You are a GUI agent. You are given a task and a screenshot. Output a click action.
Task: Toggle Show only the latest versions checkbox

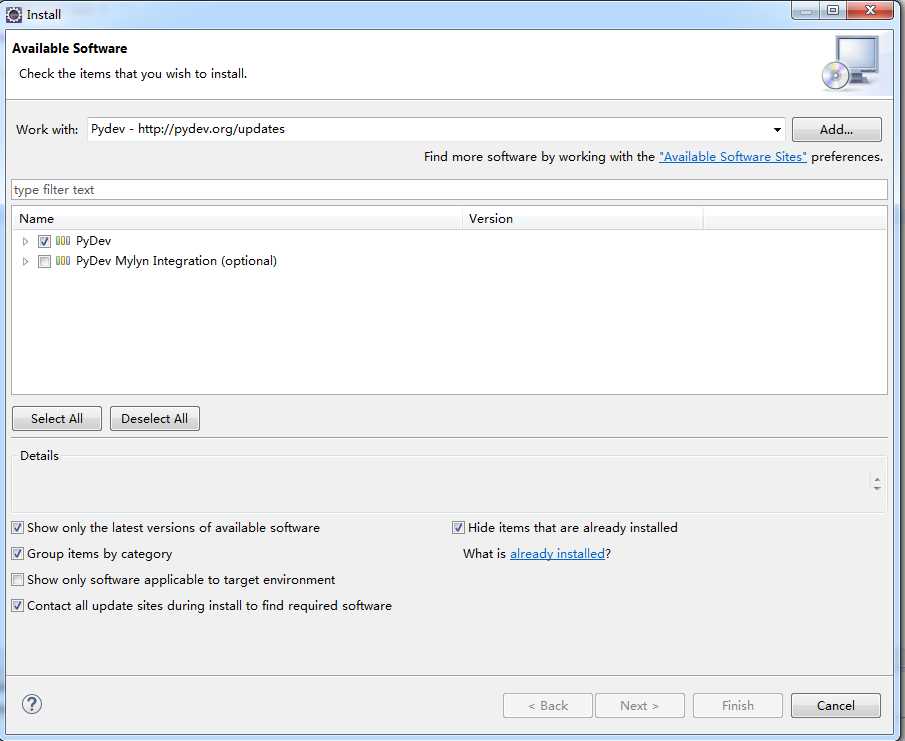[x=18, y=527]
